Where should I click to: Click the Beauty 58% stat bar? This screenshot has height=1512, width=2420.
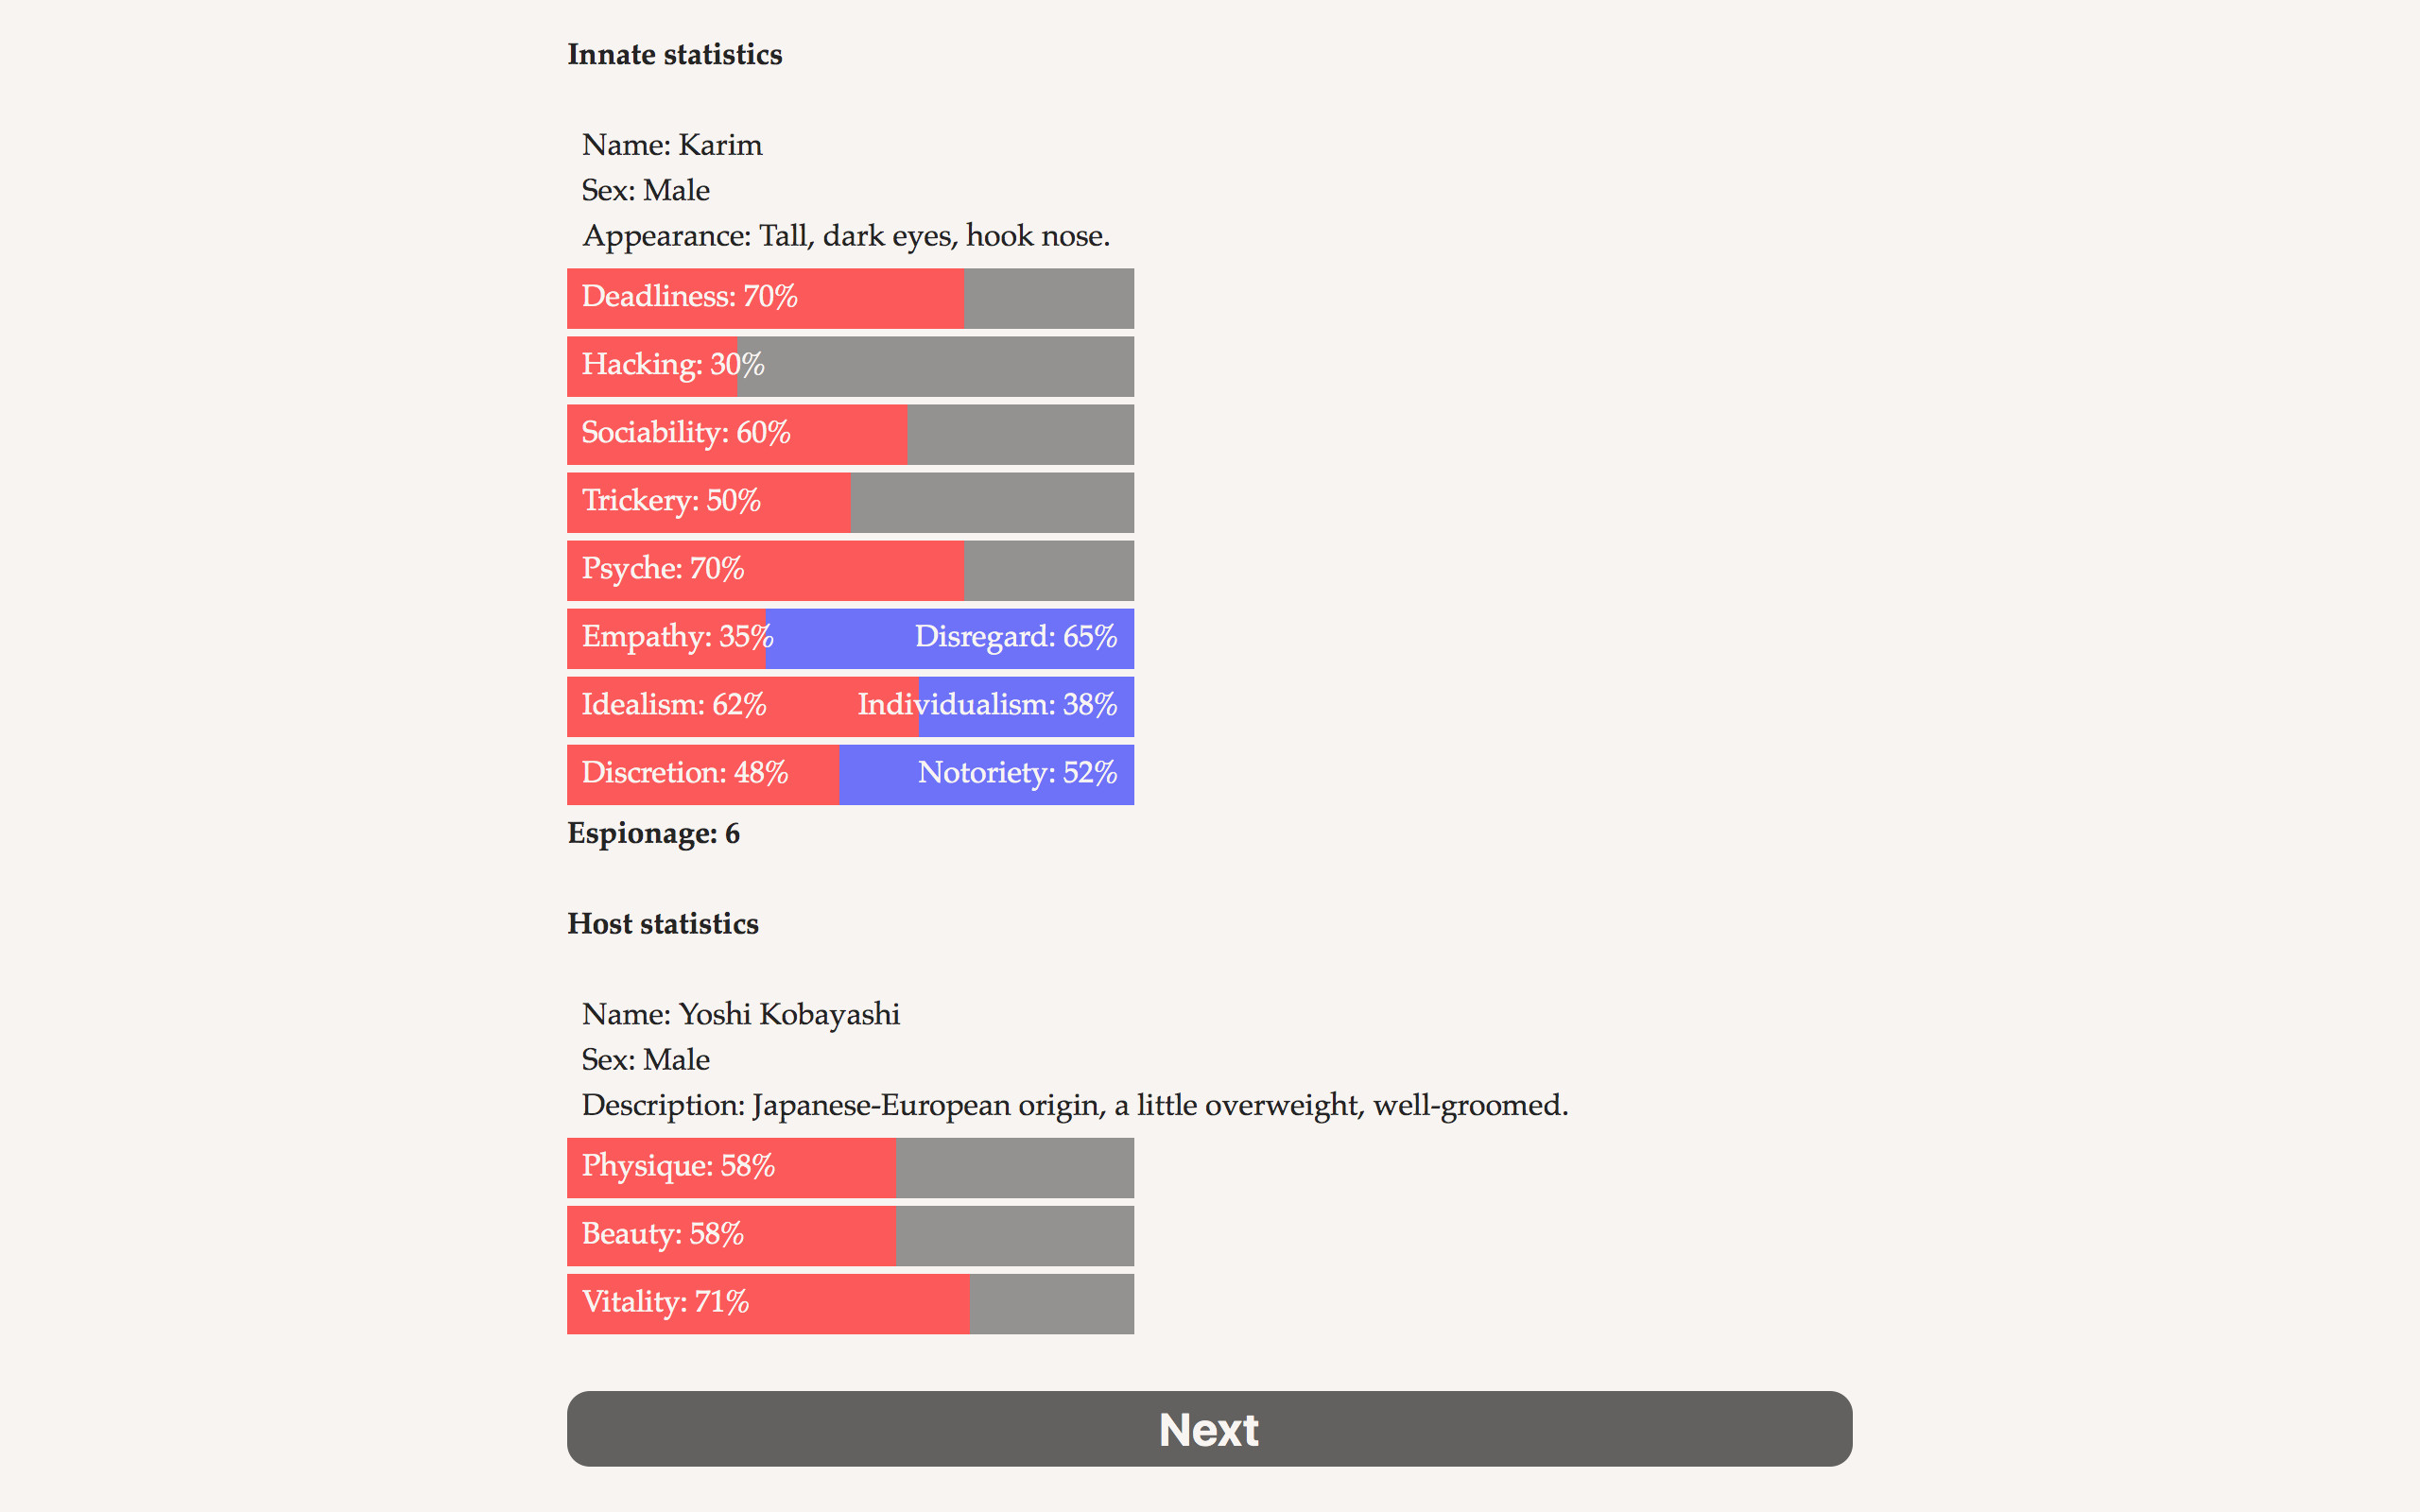tap(850, 1235)
